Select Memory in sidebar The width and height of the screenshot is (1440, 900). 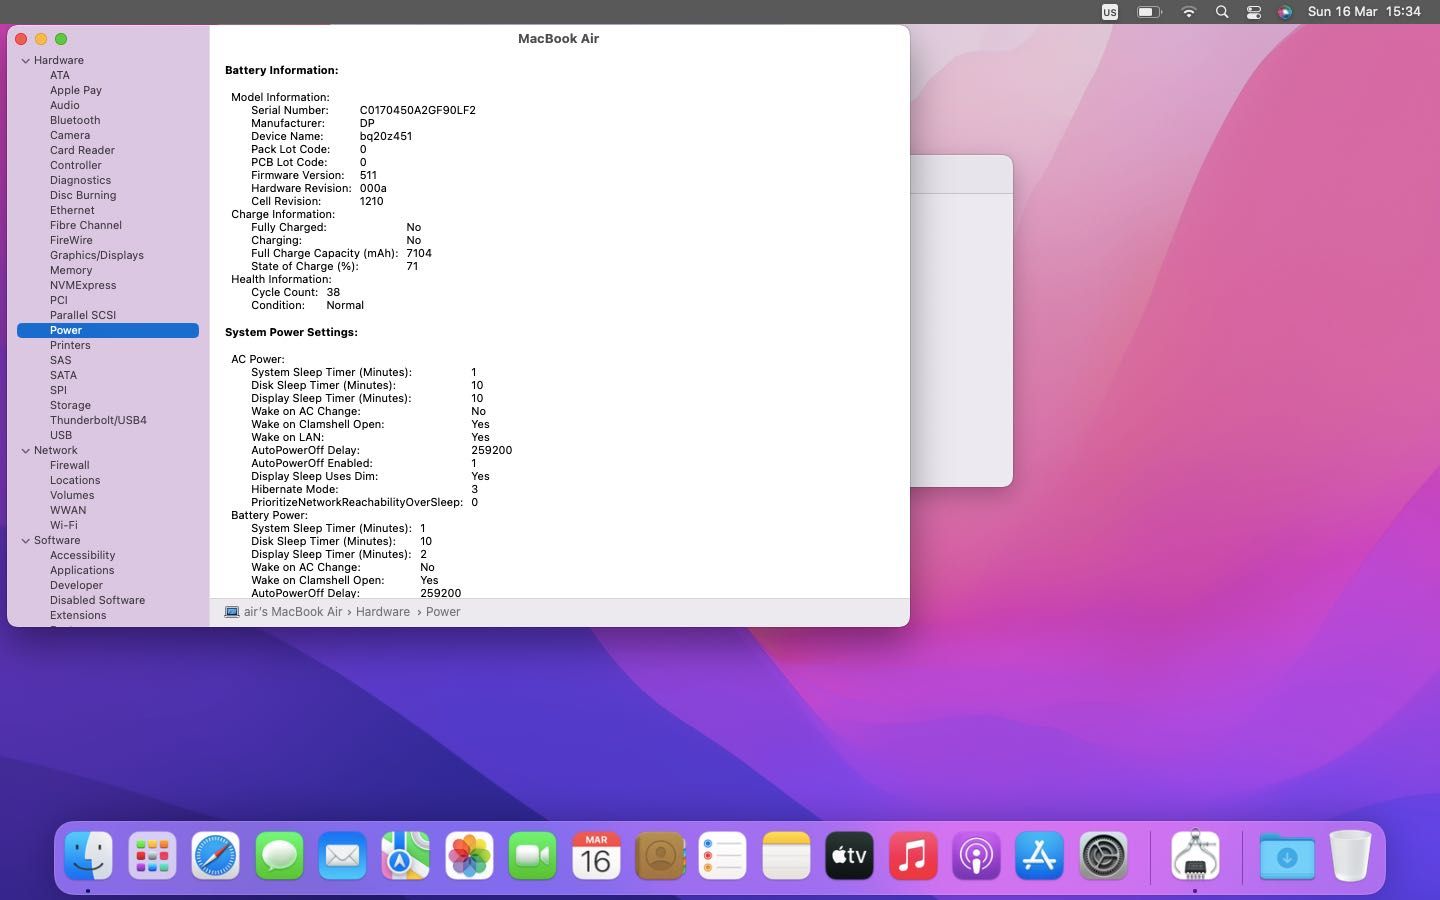(x=71, y=270)
